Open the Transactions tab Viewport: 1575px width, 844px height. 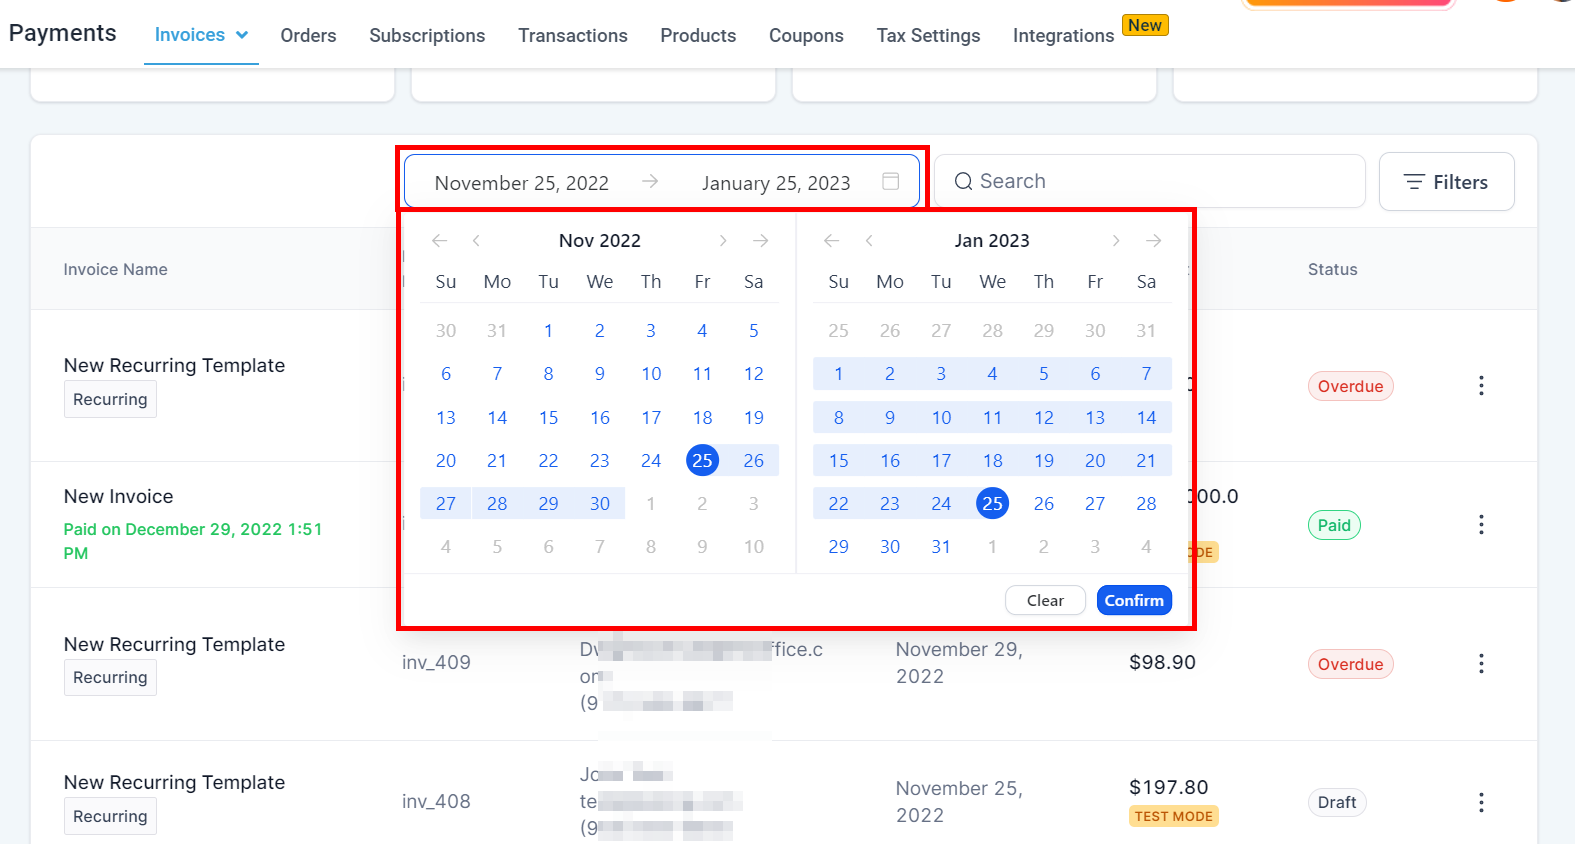573,36
